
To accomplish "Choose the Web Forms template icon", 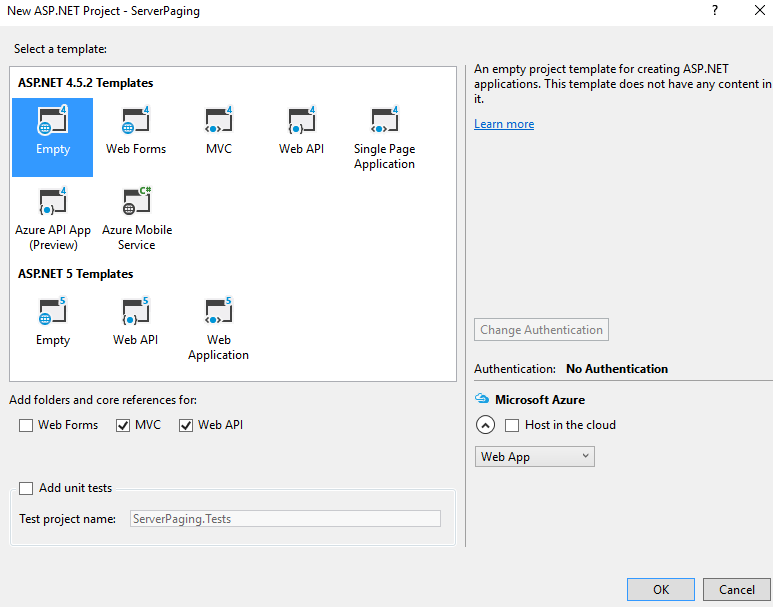I will click(136, 123).
